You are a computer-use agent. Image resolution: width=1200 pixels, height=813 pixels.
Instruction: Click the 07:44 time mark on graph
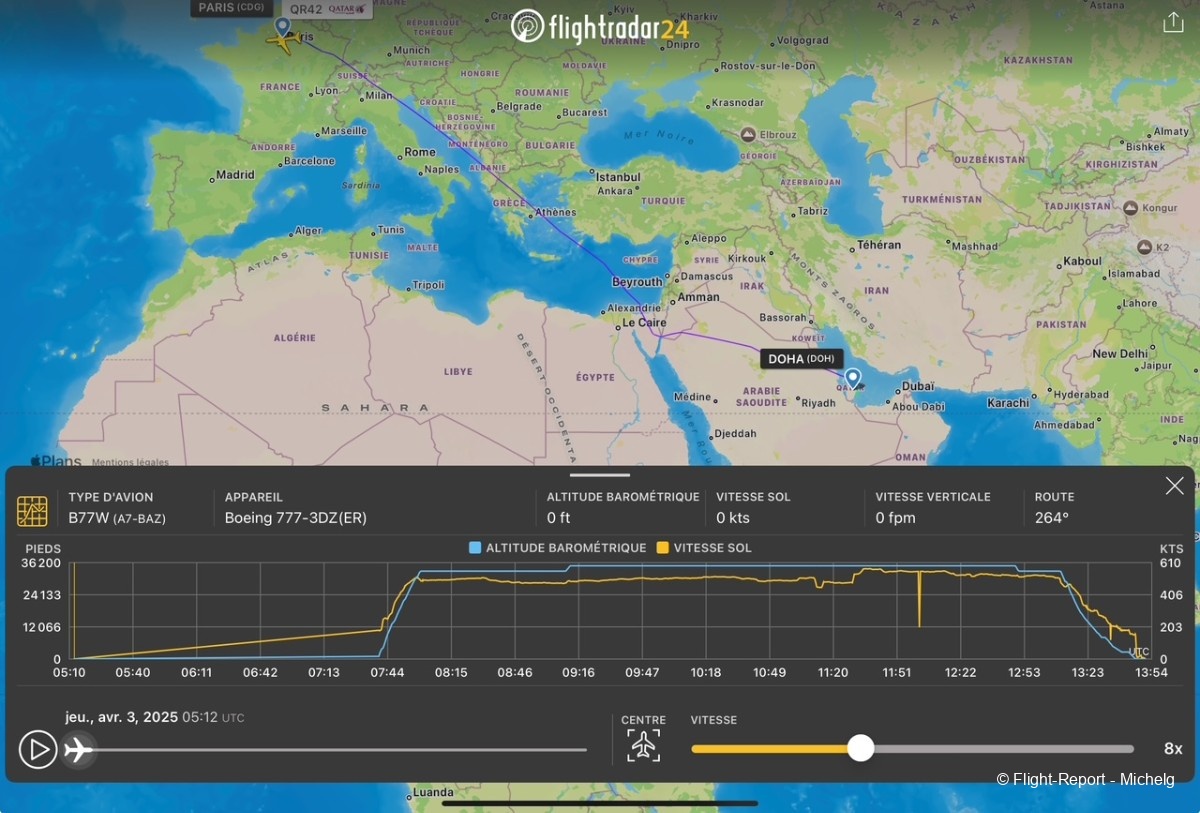point(388,673)
